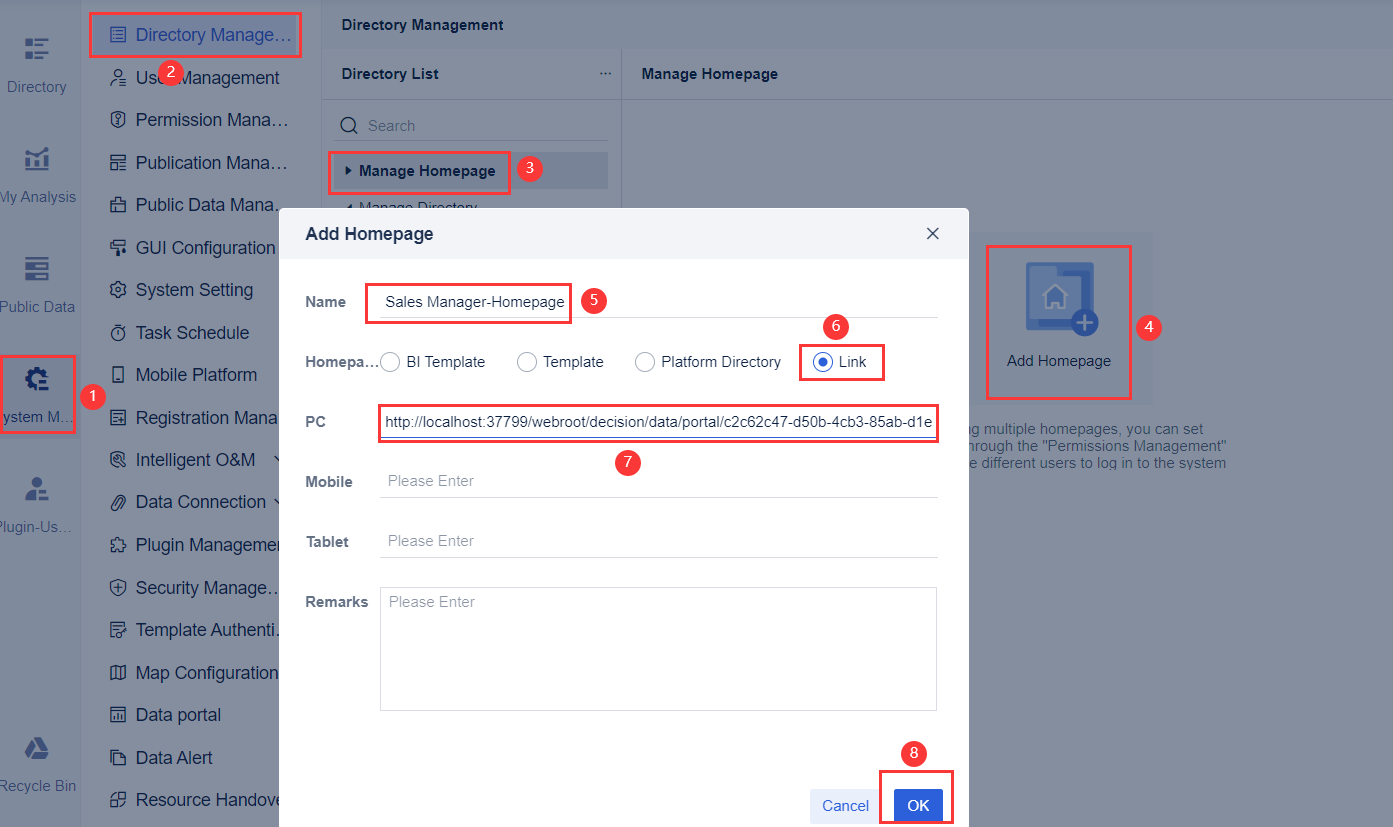Click the three-dot menu beside Directory List
Screen dimensions: 1393x827
[x=605, y=74]
